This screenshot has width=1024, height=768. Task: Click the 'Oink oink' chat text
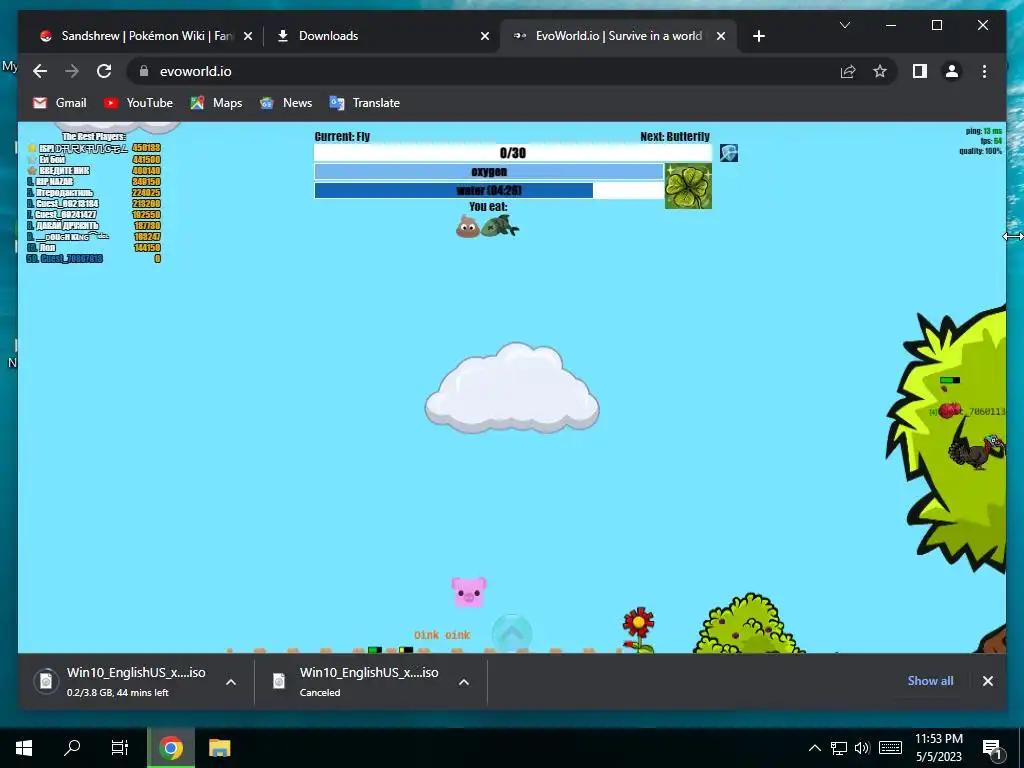[442, 635]
